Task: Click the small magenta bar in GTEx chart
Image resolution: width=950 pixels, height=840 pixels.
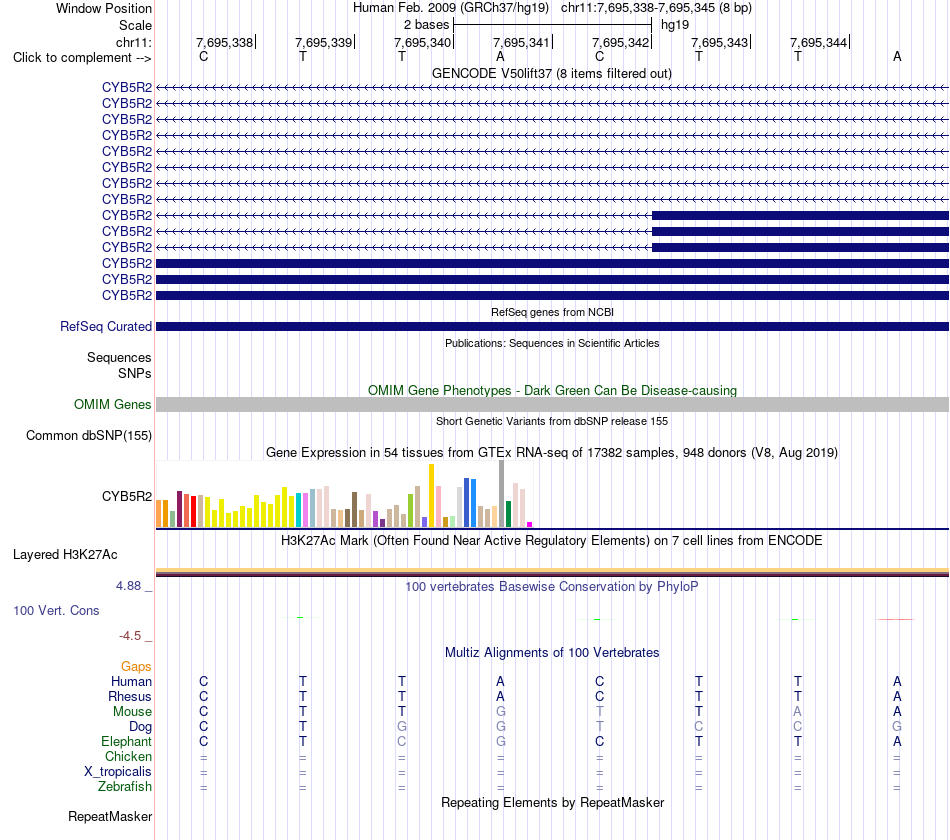Action: click(530, 525)
